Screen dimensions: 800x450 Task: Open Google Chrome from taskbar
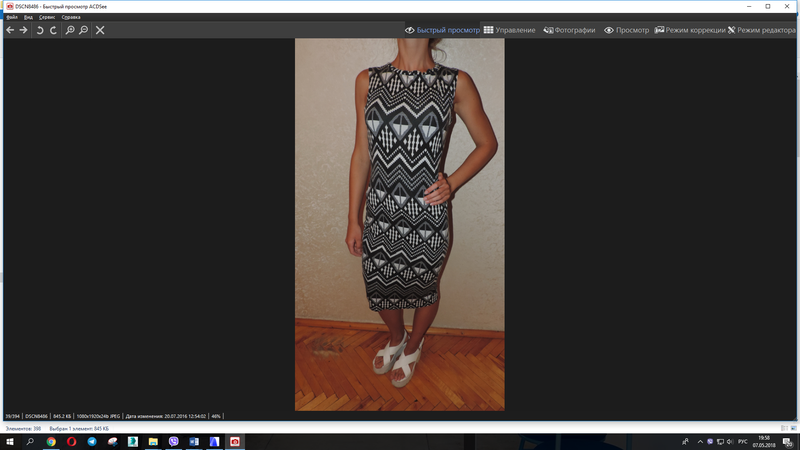click(51, 441)
